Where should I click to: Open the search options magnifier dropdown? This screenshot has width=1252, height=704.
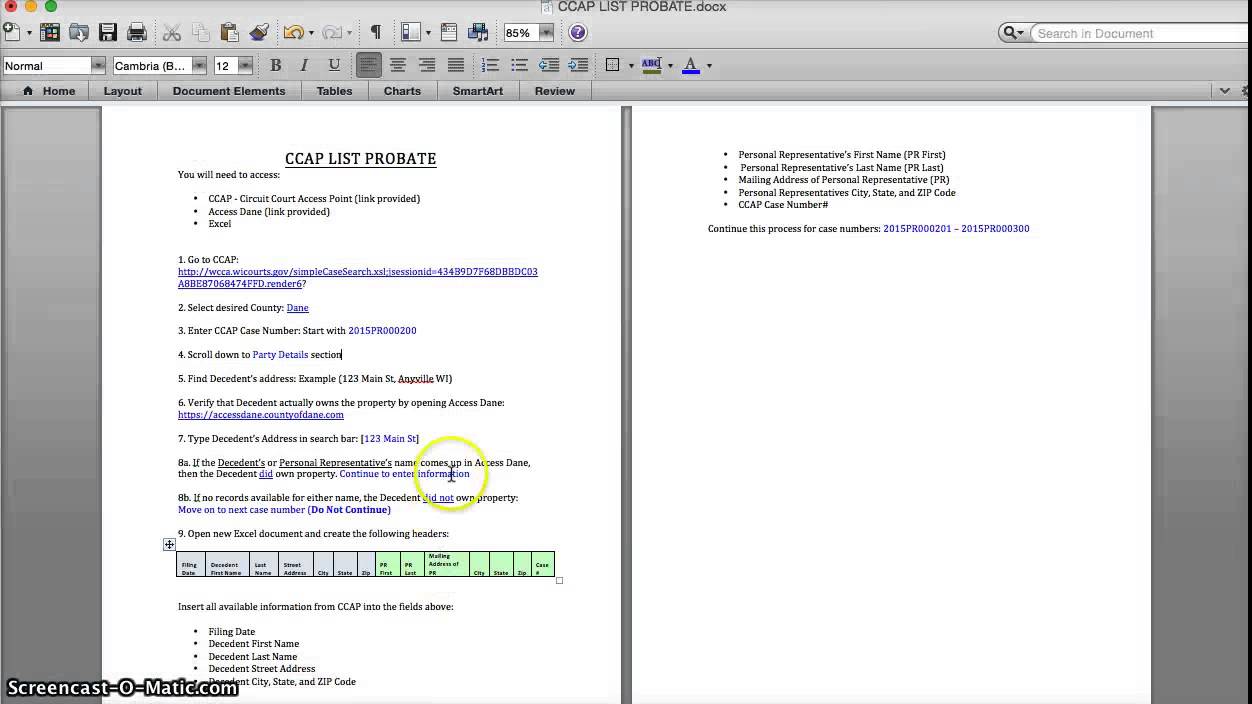pos(1013,33)
